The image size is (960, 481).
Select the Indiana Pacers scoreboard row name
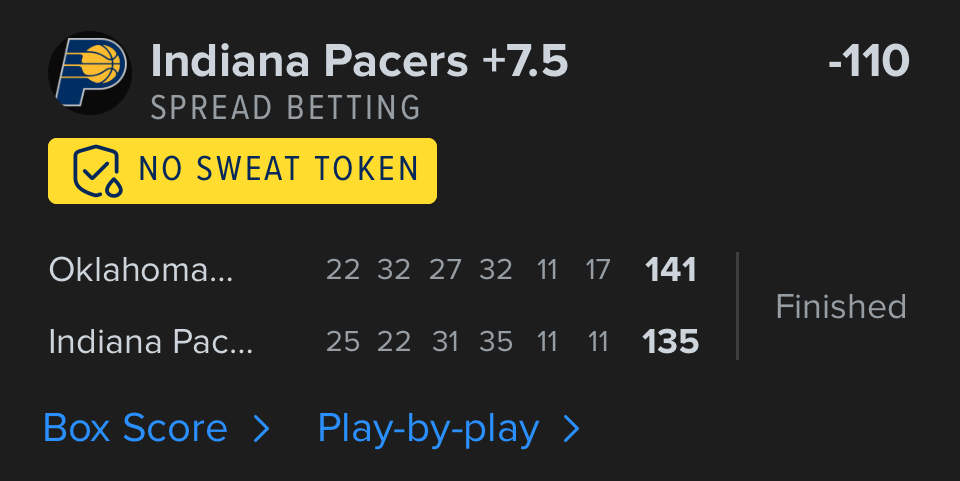151,342
